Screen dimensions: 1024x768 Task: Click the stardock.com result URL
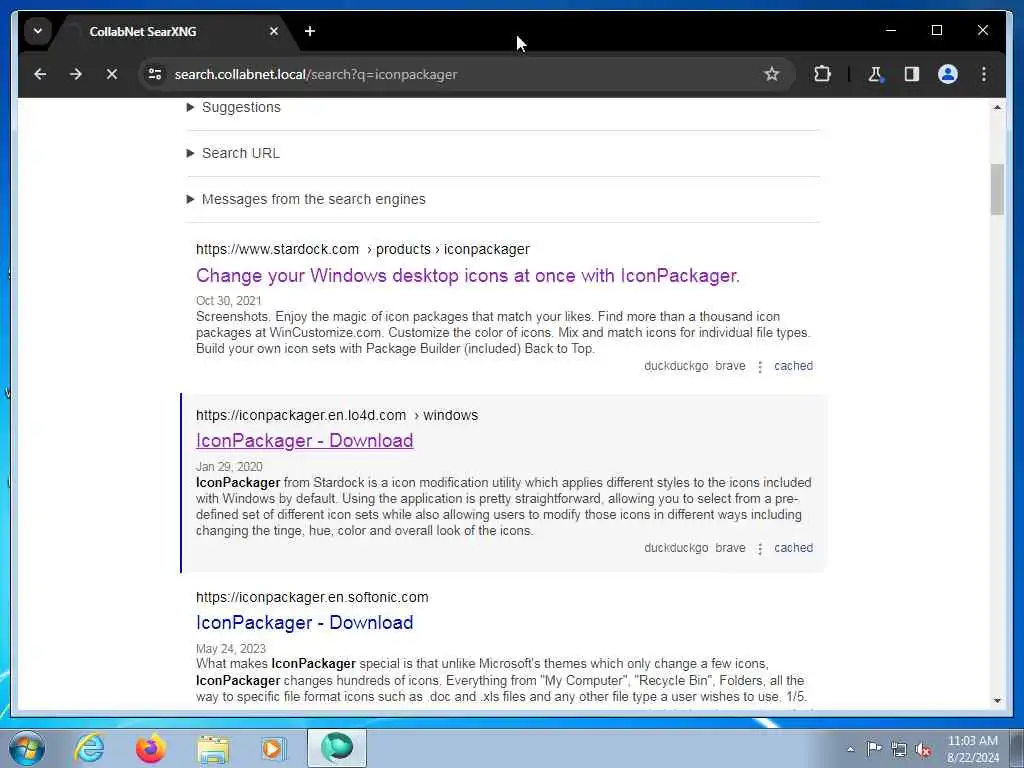pyautogui.click(x=362, y=249)
